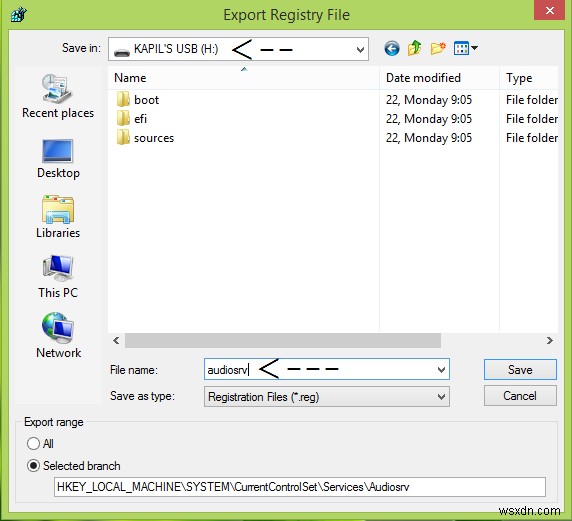
Task: Open Libraries in places bar
Action: coord(58,217)
